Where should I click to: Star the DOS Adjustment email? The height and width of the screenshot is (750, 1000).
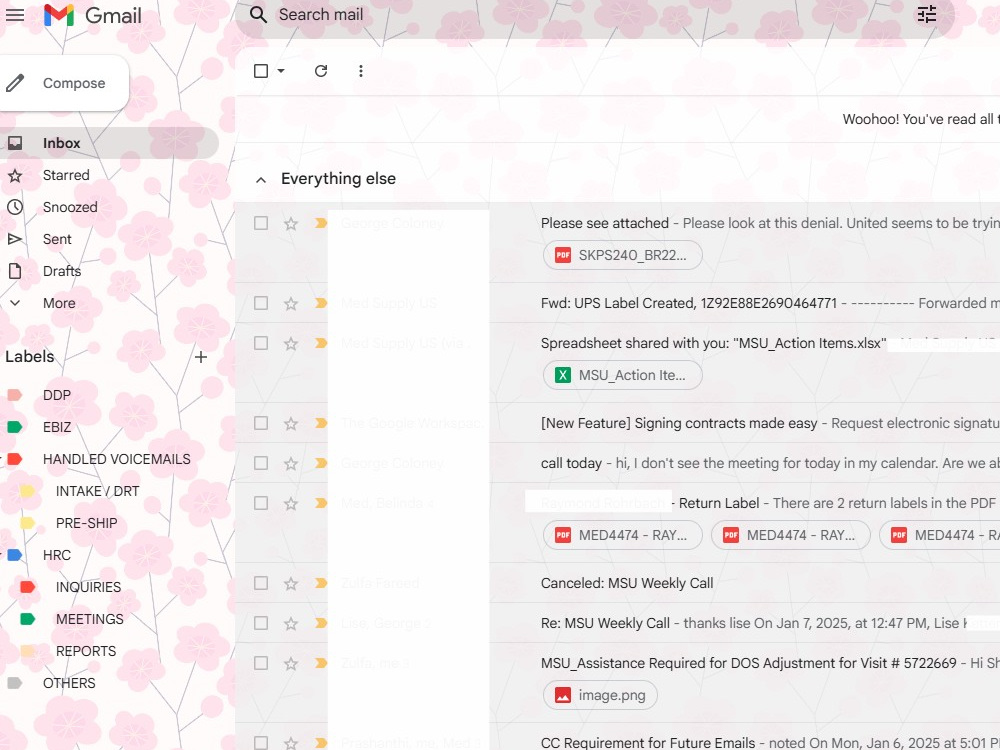[291, 664]
